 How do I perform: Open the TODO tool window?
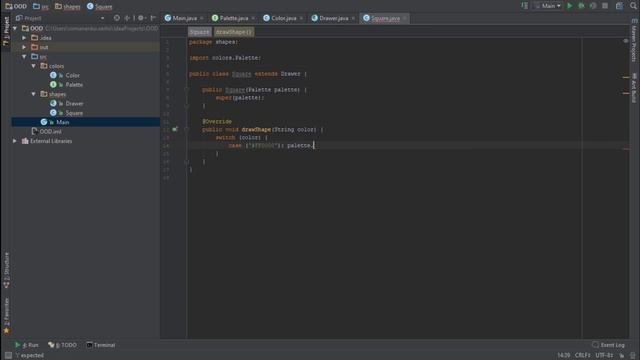tap(62, 345)
